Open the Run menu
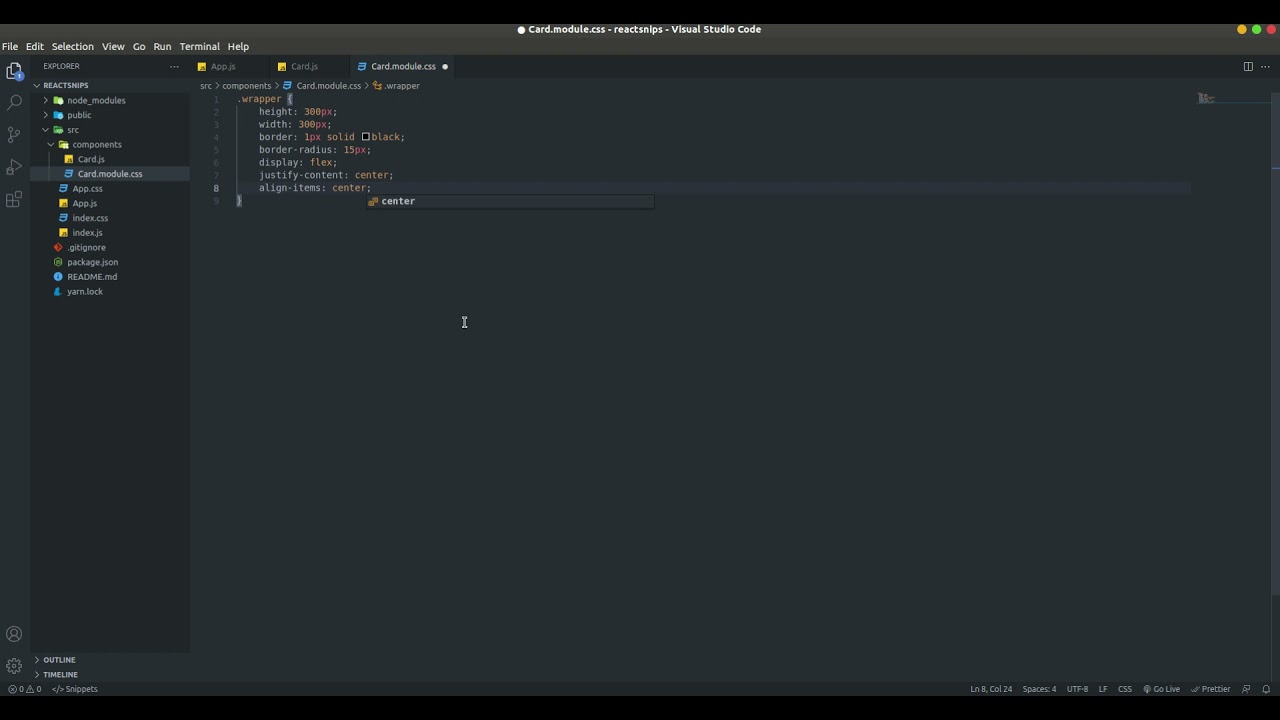 click(162, 46)
